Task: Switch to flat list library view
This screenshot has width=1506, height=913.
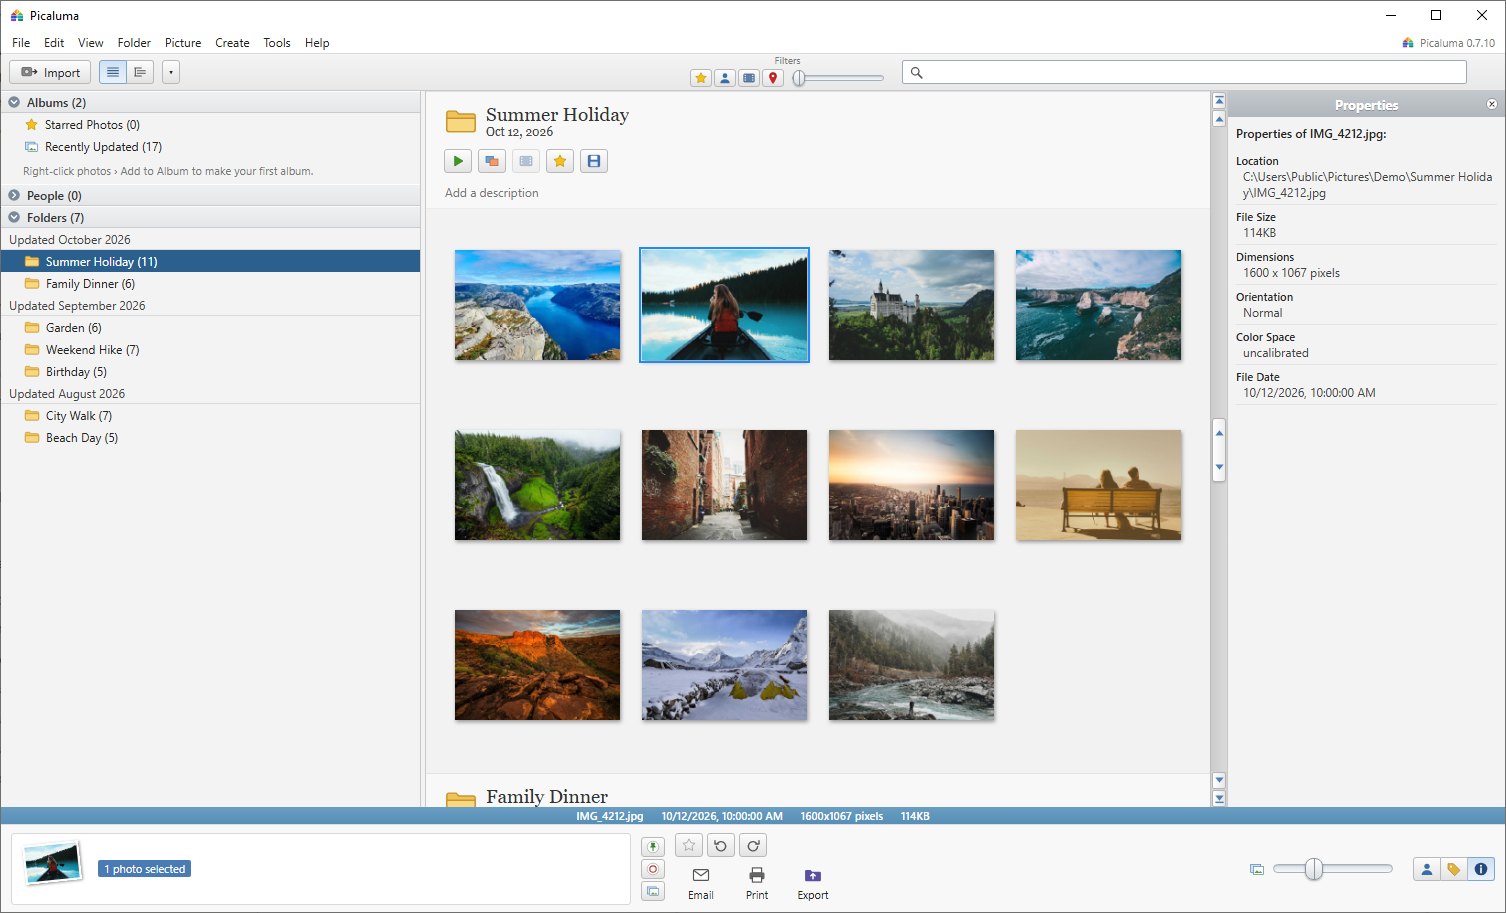Action: tap(113, 72)
